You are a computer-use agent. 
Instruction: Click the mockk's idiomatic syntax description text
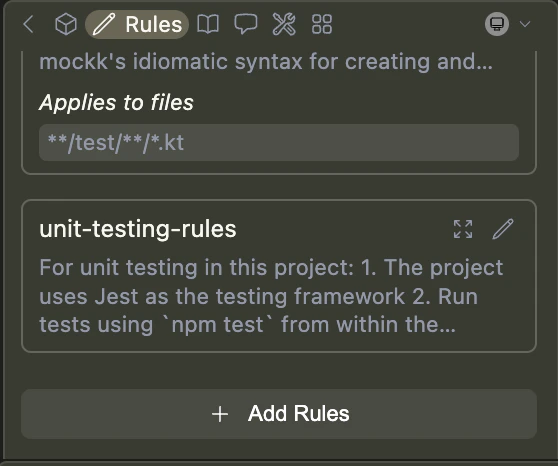(266, 62)
